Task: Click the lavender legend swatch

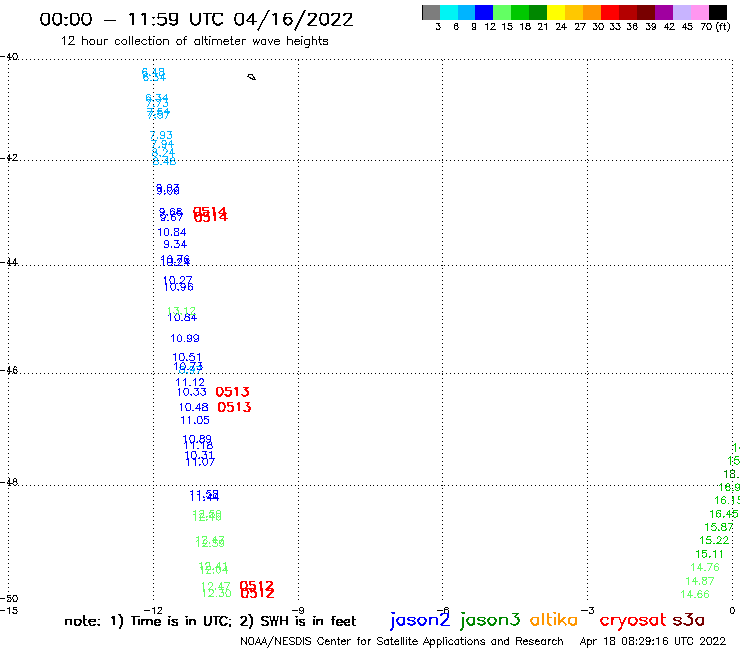Action: click(681, 12)
